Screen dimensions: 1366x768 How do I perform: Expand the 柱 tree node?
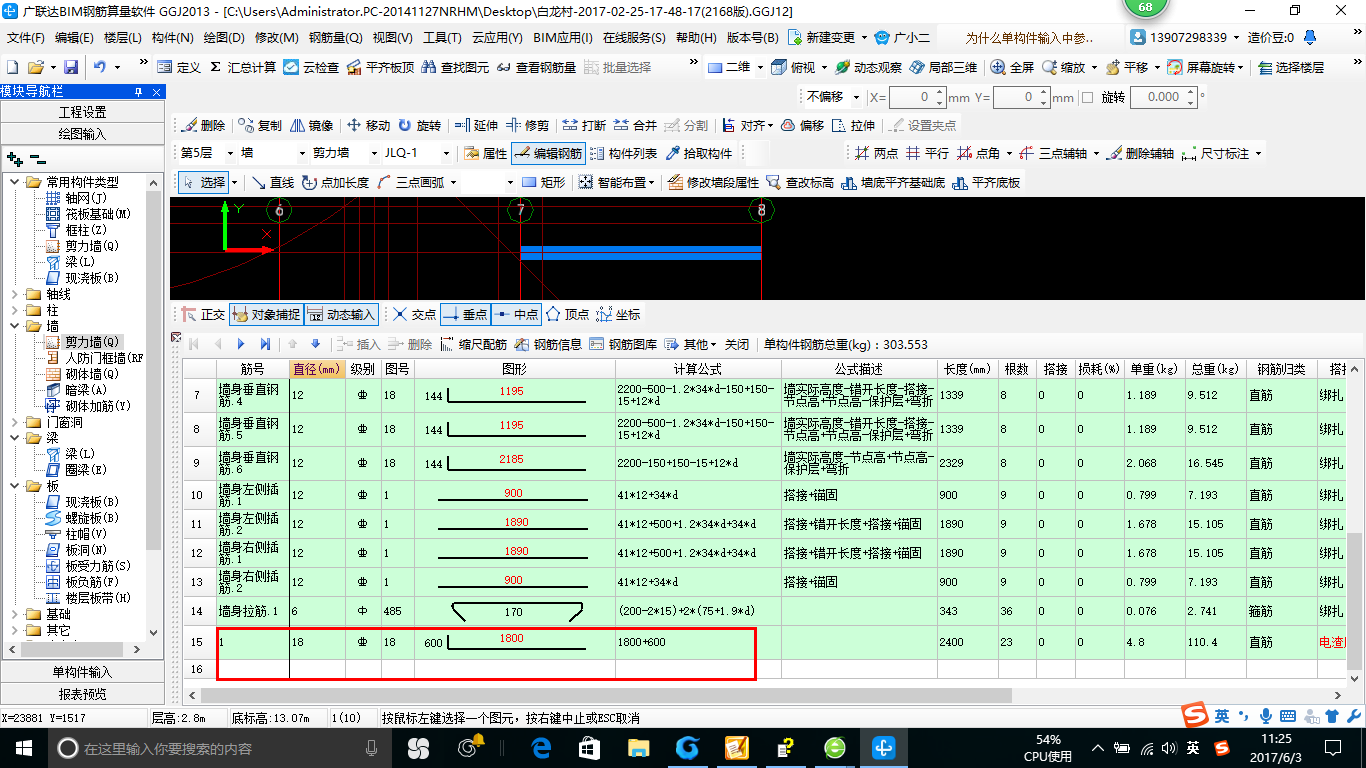pyautogui.click(x=14, y=310)
